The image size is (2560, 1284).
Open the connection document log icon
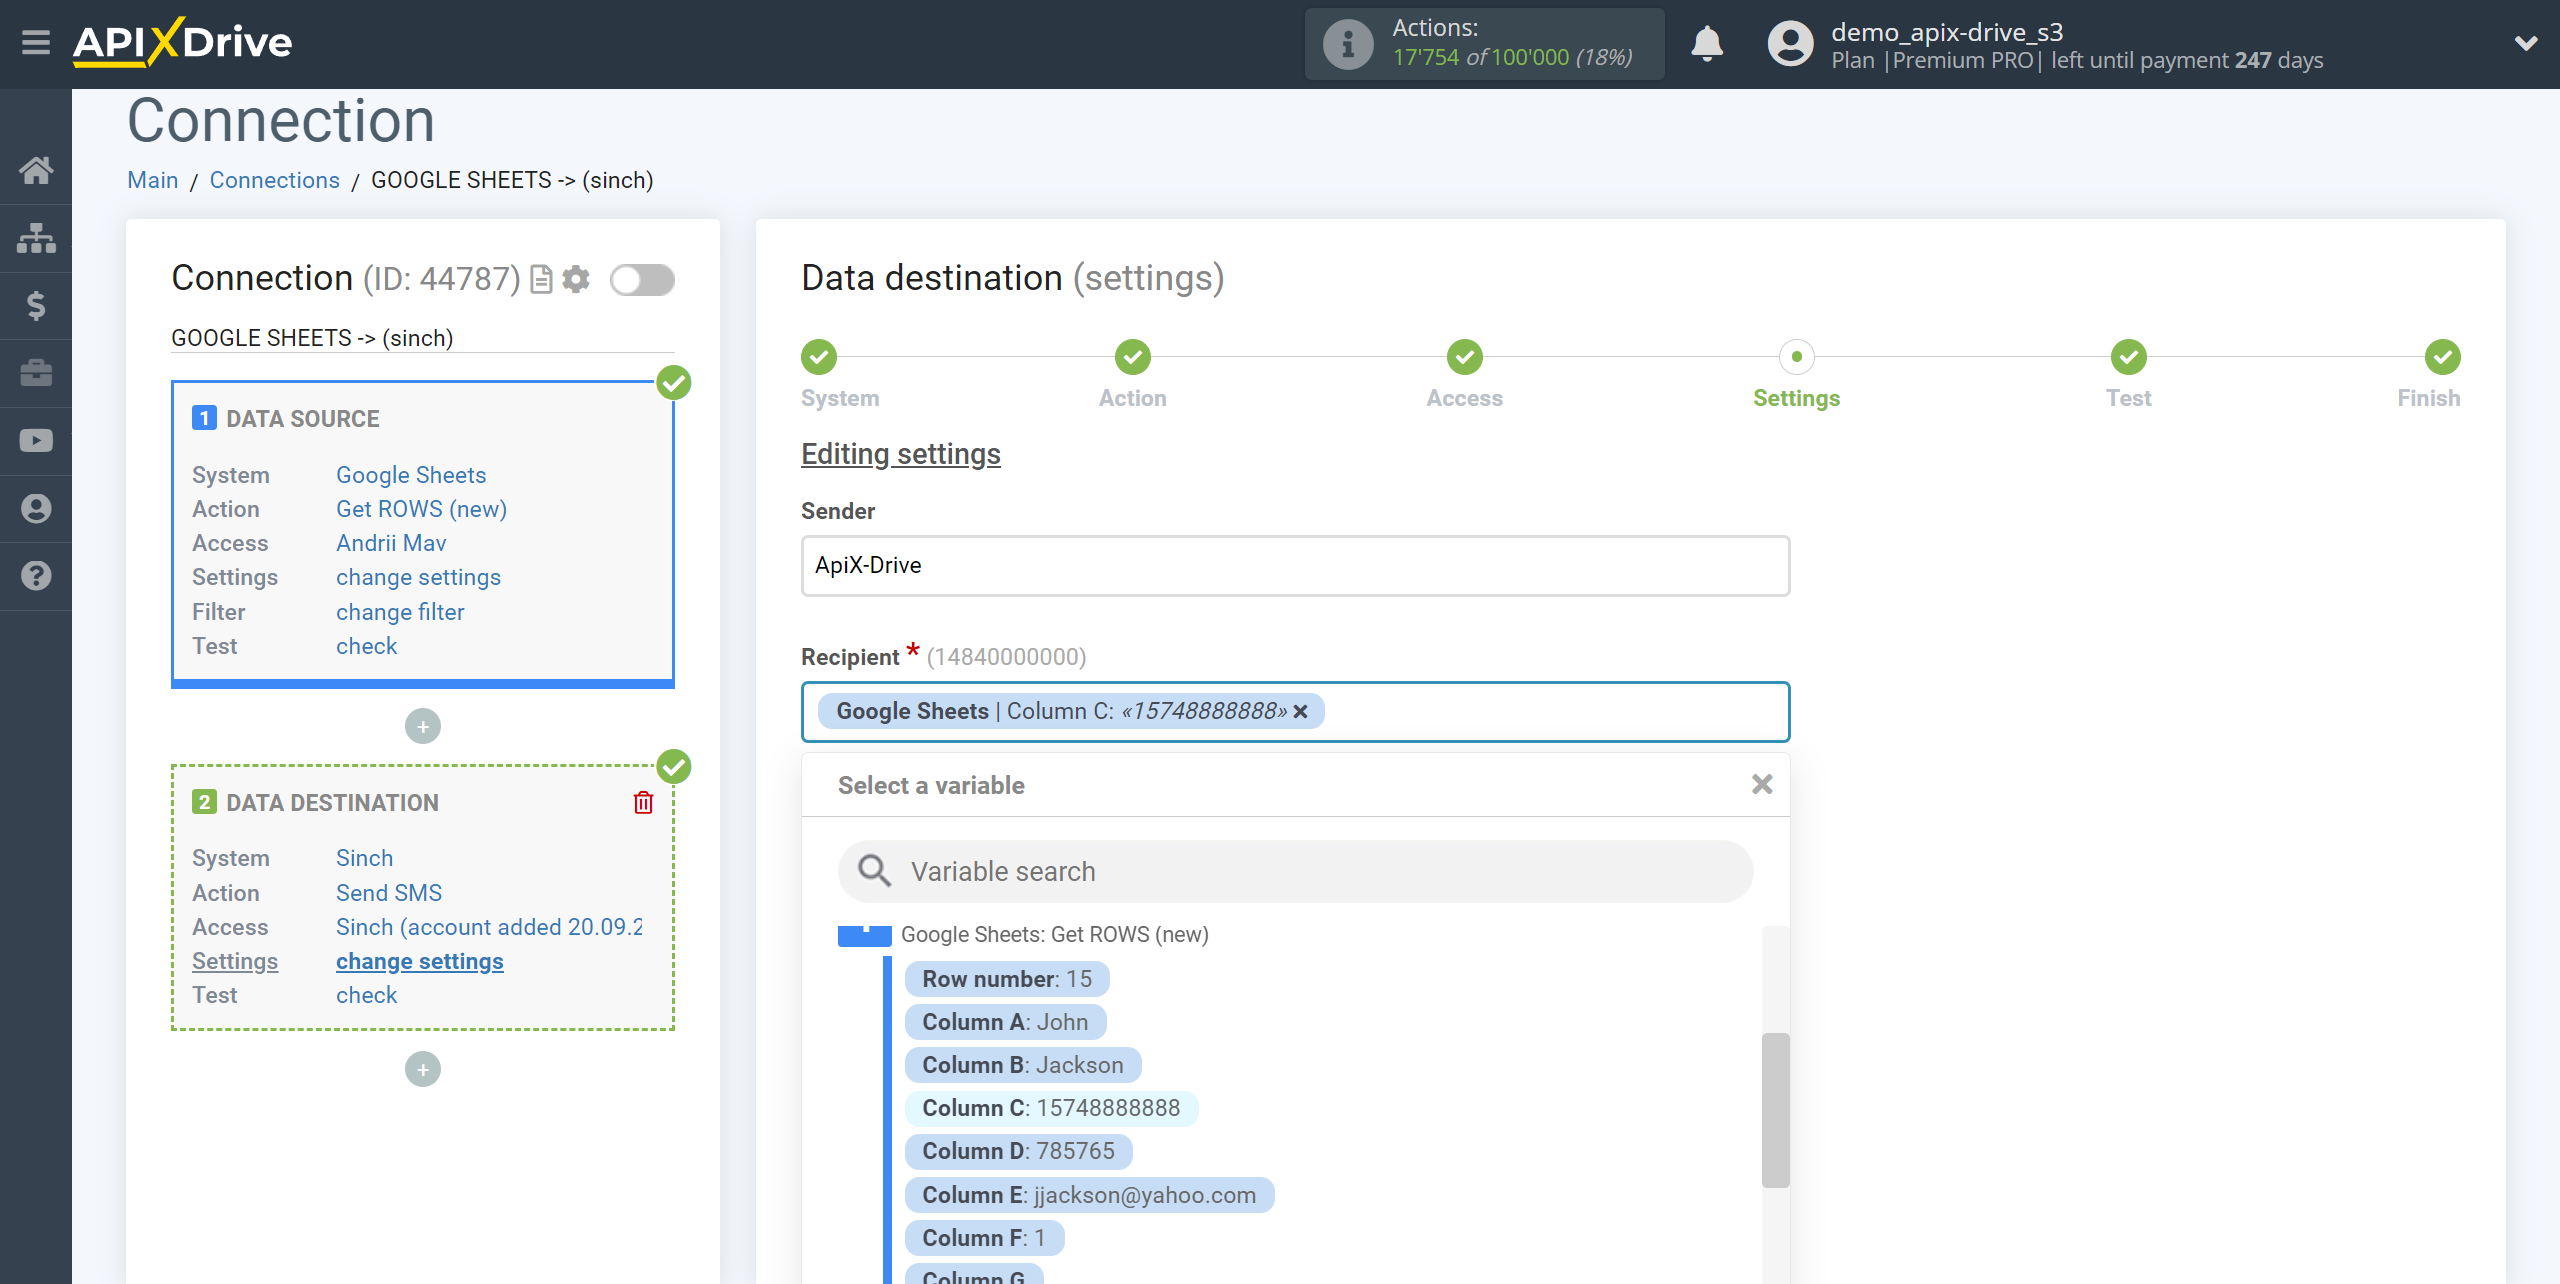tap(541, 279)
